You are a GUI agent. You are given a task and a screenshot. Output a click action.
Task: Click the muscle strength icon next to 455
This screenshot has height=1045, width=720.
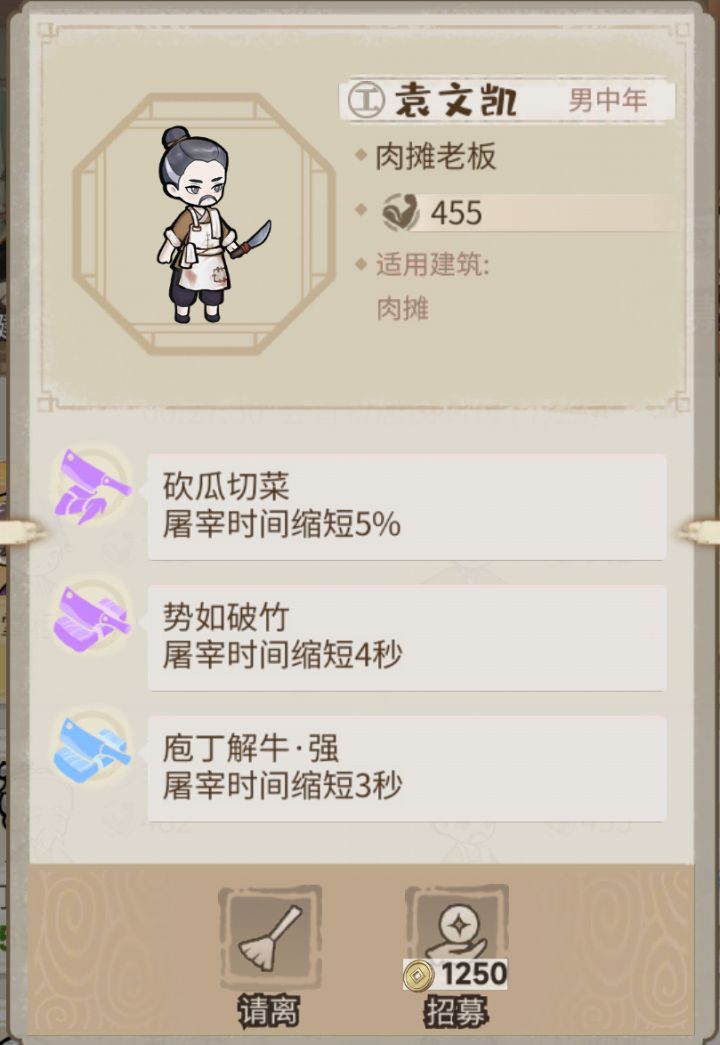tap(400, 213)
